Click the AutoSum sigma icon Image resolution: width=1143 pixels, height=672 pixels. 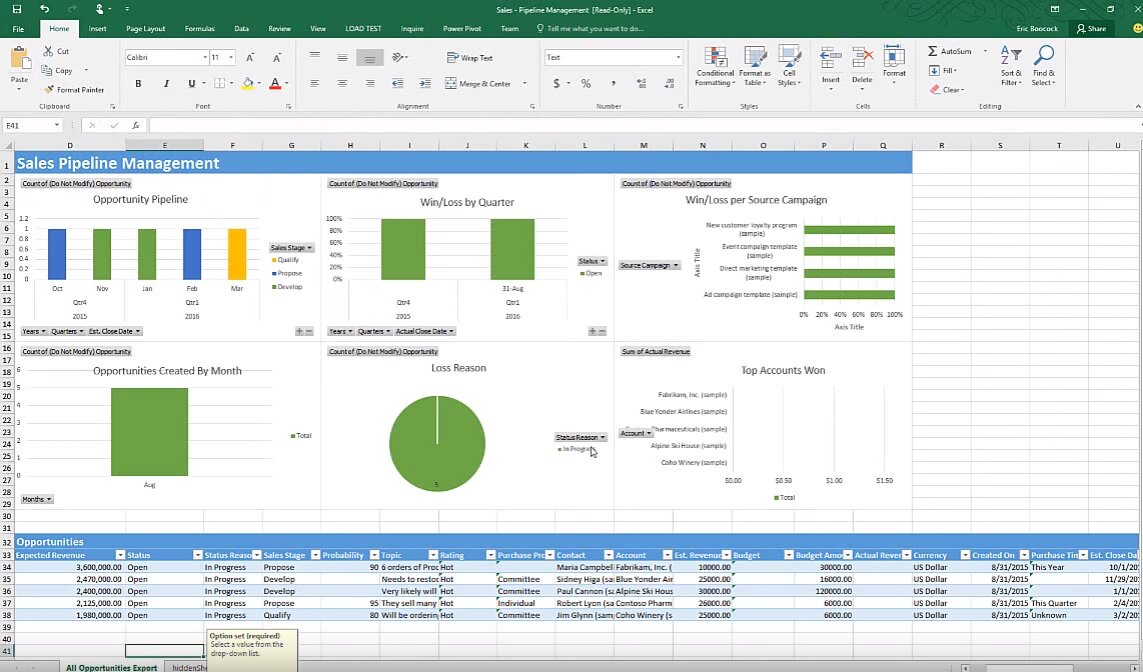tap(933, 51)
